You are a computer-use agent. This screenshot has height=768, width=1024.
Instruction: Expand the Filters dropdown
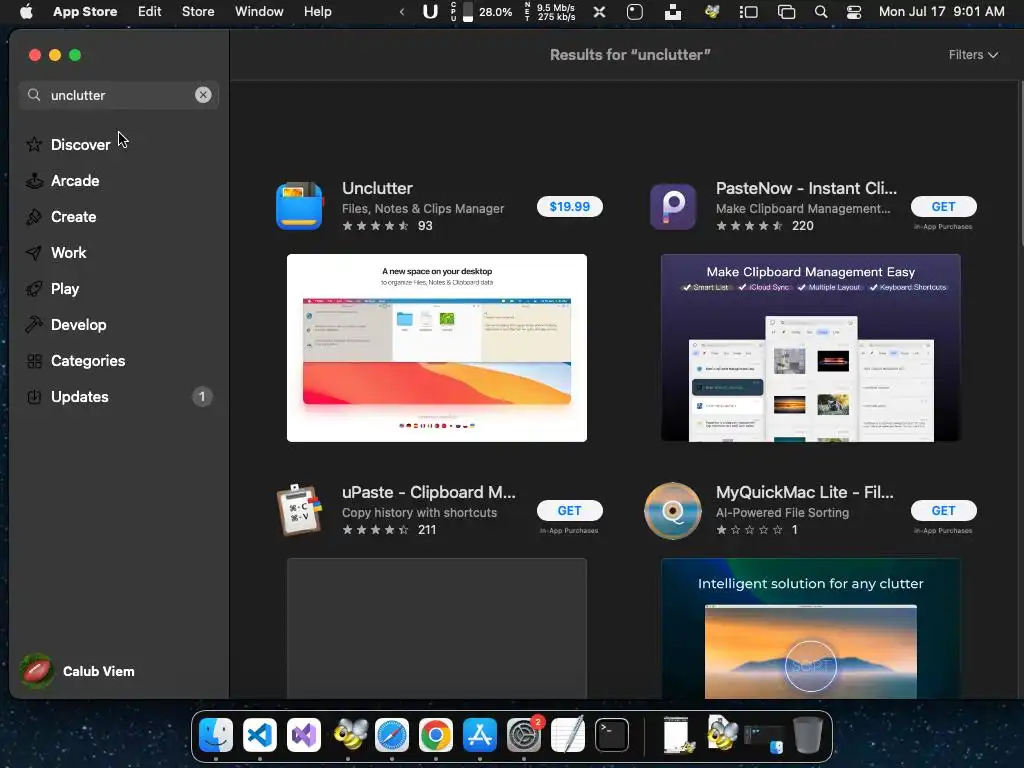973,55
